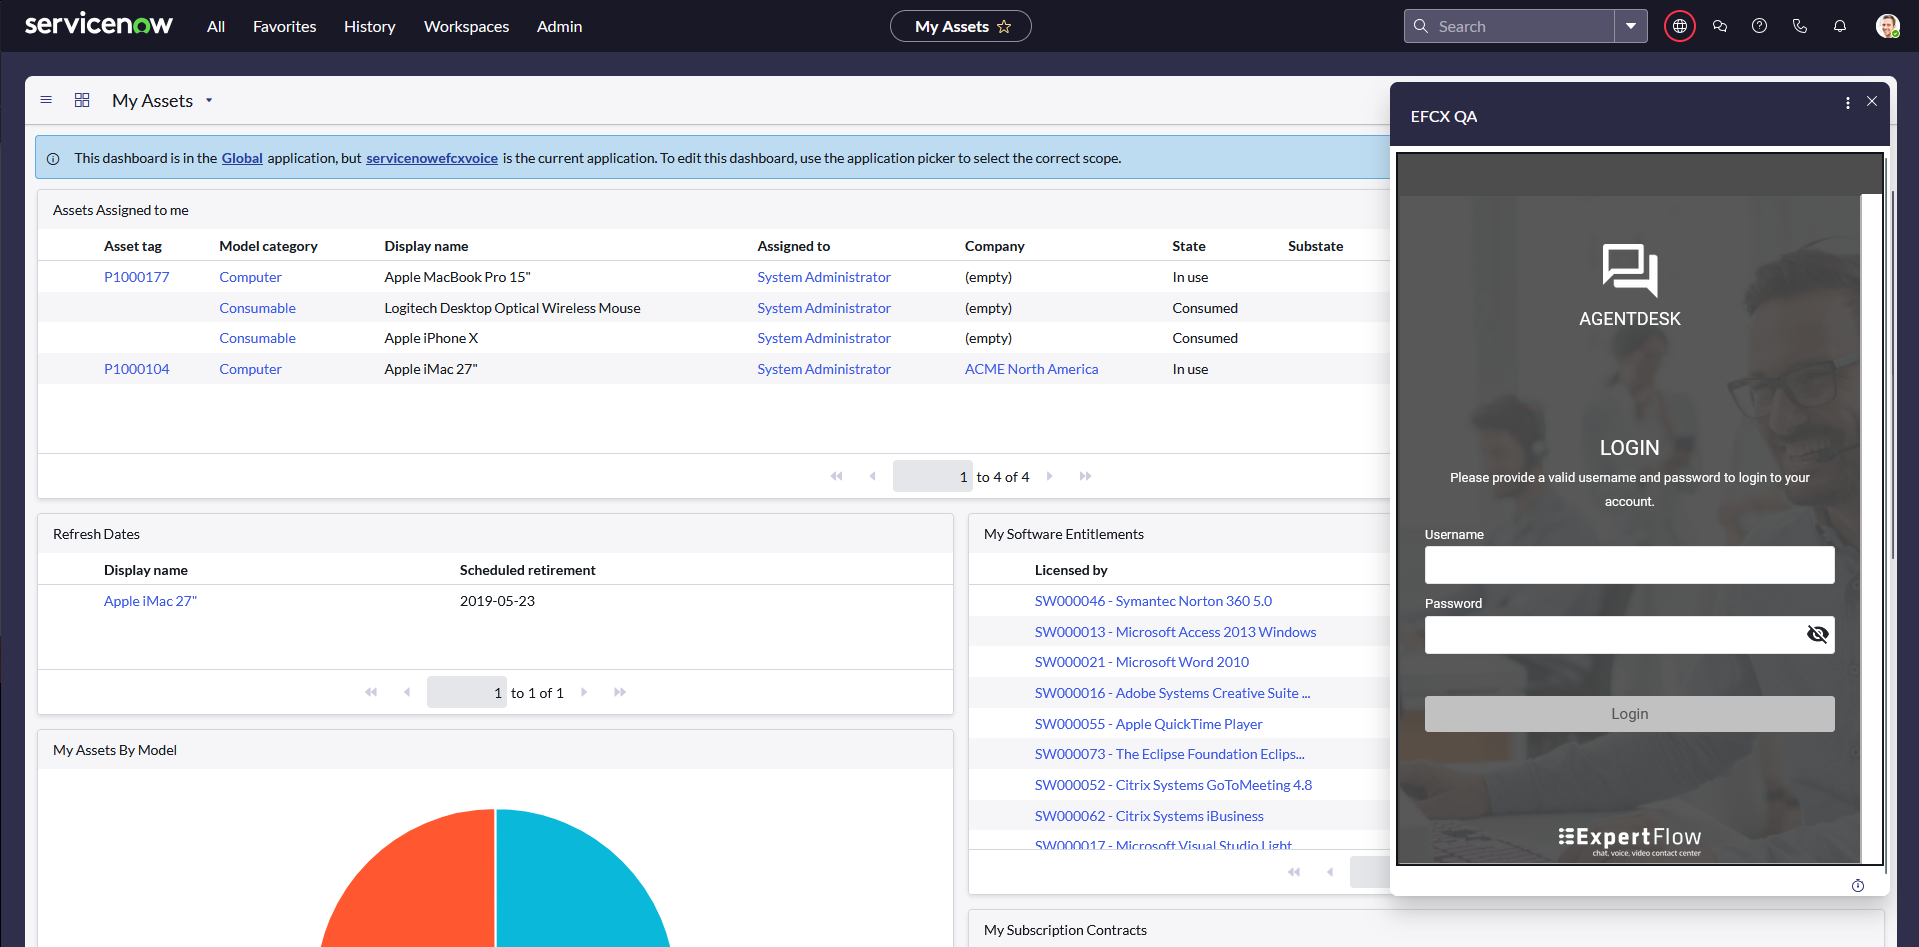Click the phone icon in top bar
This screenshot has width=1919, height=947.
pyautogui.click(x=1800, y=27)
